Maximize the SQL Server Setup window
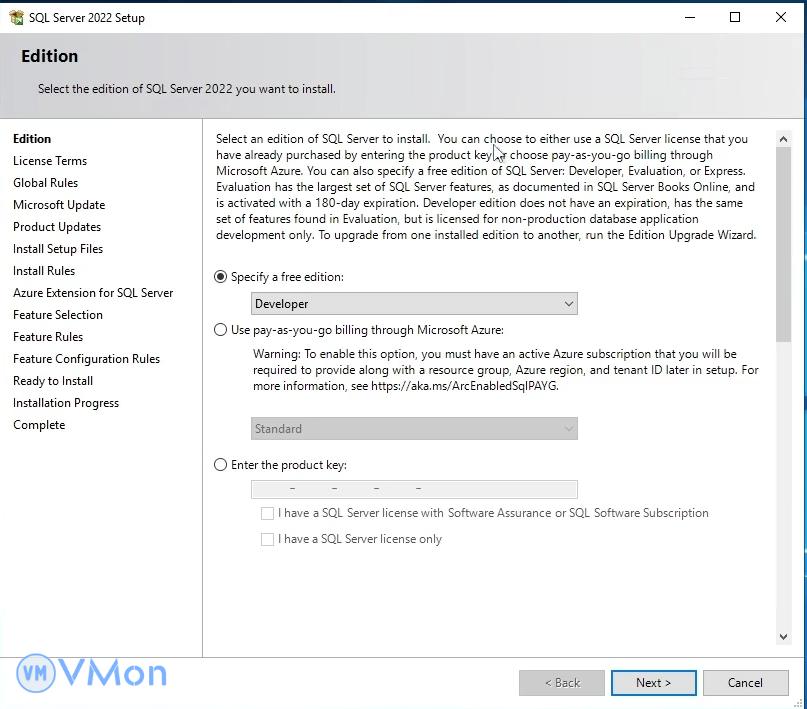The width and height of the screenshot is (807, 709). (735, 17)
